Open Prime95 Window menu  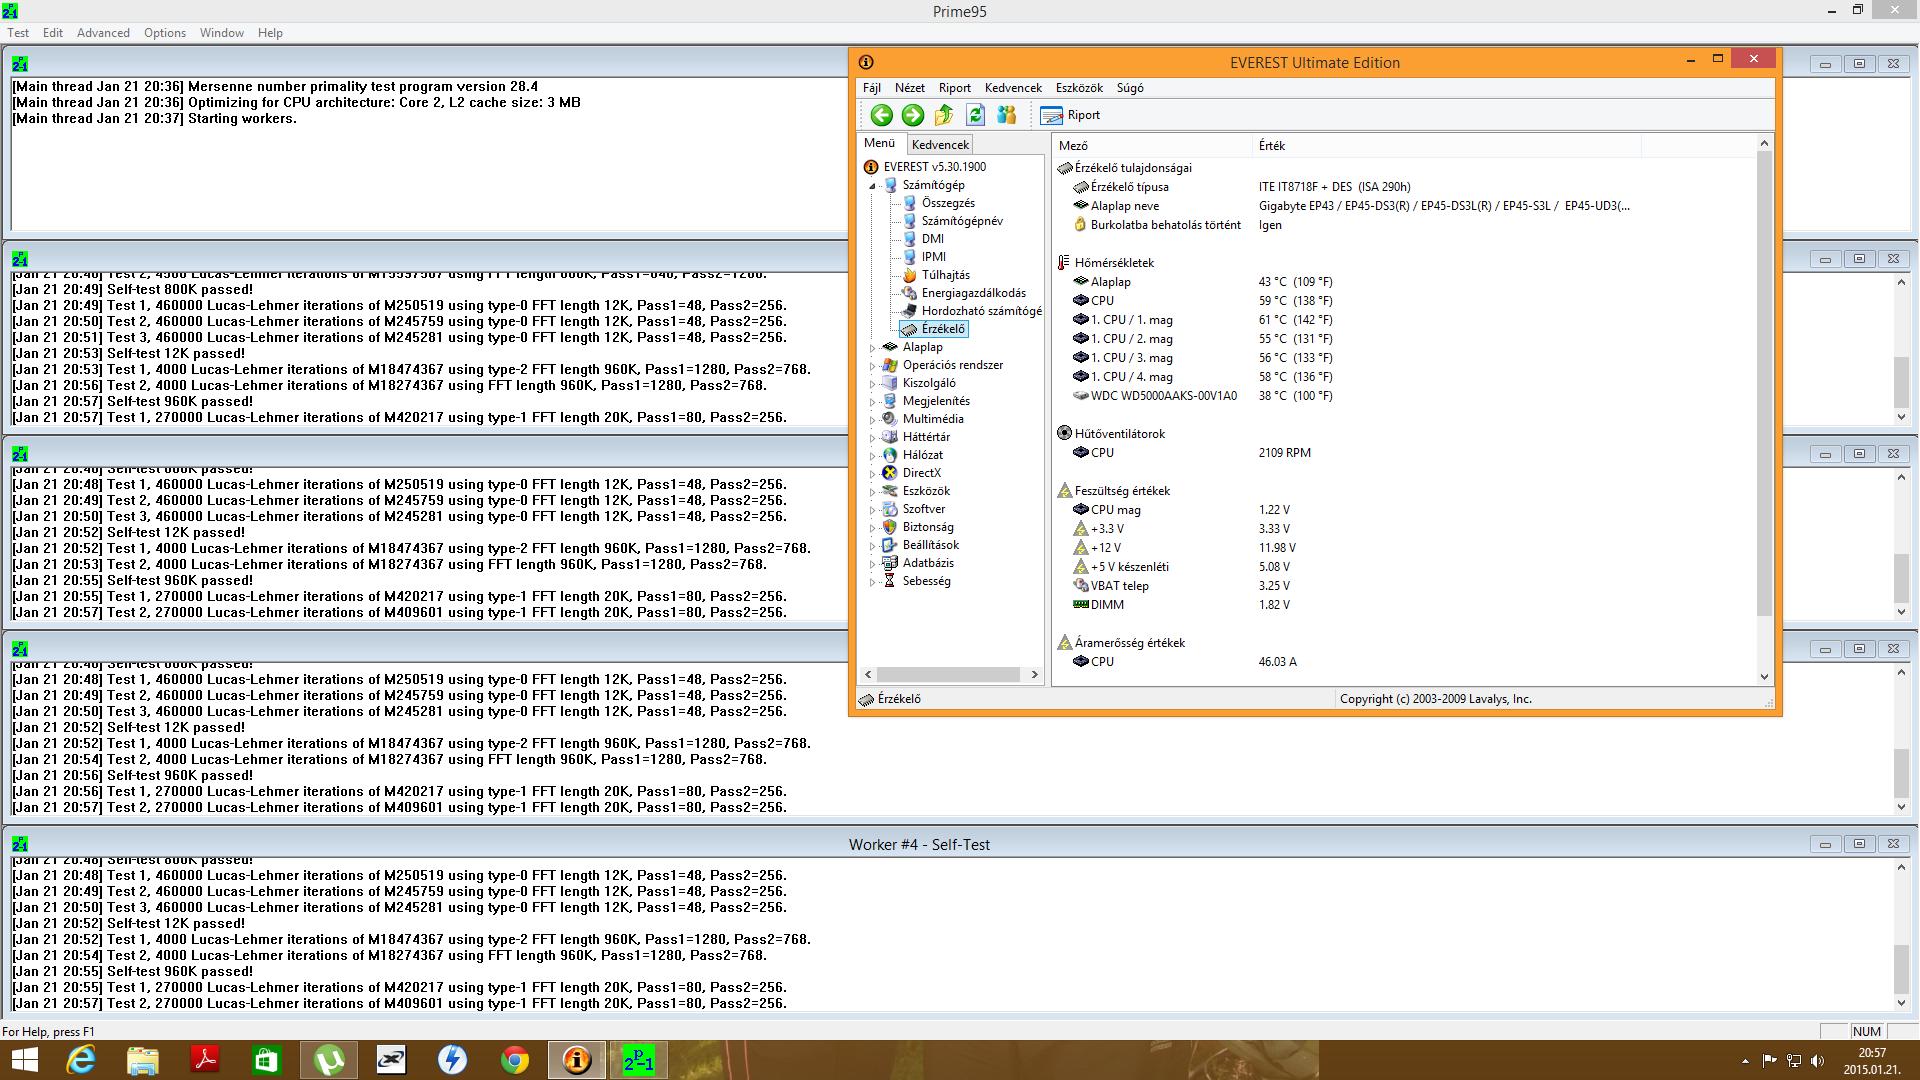221,33
